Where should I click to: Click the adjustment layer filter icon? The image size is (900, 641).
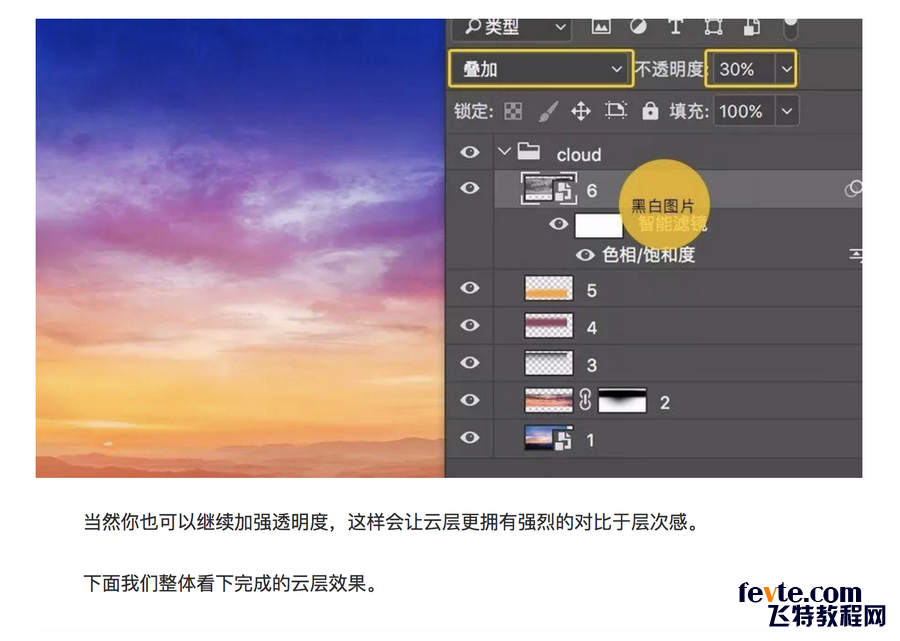[x=638, y=26]
